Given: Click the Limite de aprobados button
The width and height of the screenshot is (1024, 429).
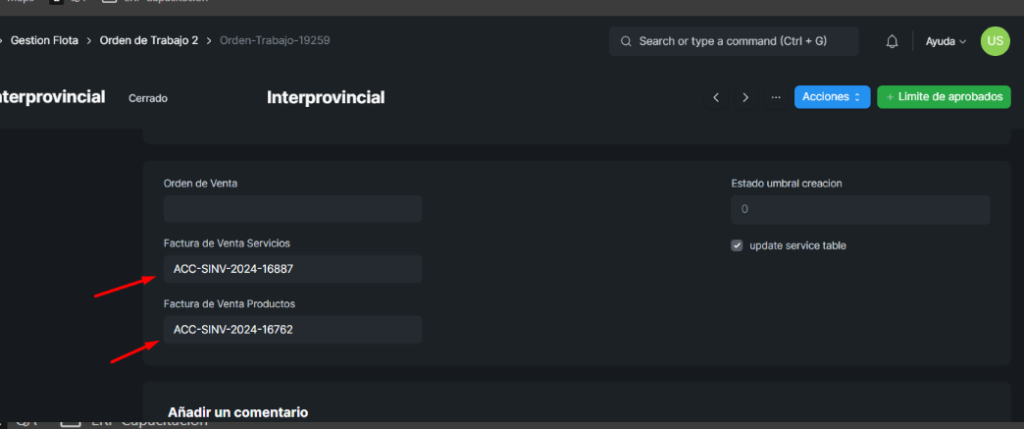Looking at the screenshot, I should coord(944,97).
